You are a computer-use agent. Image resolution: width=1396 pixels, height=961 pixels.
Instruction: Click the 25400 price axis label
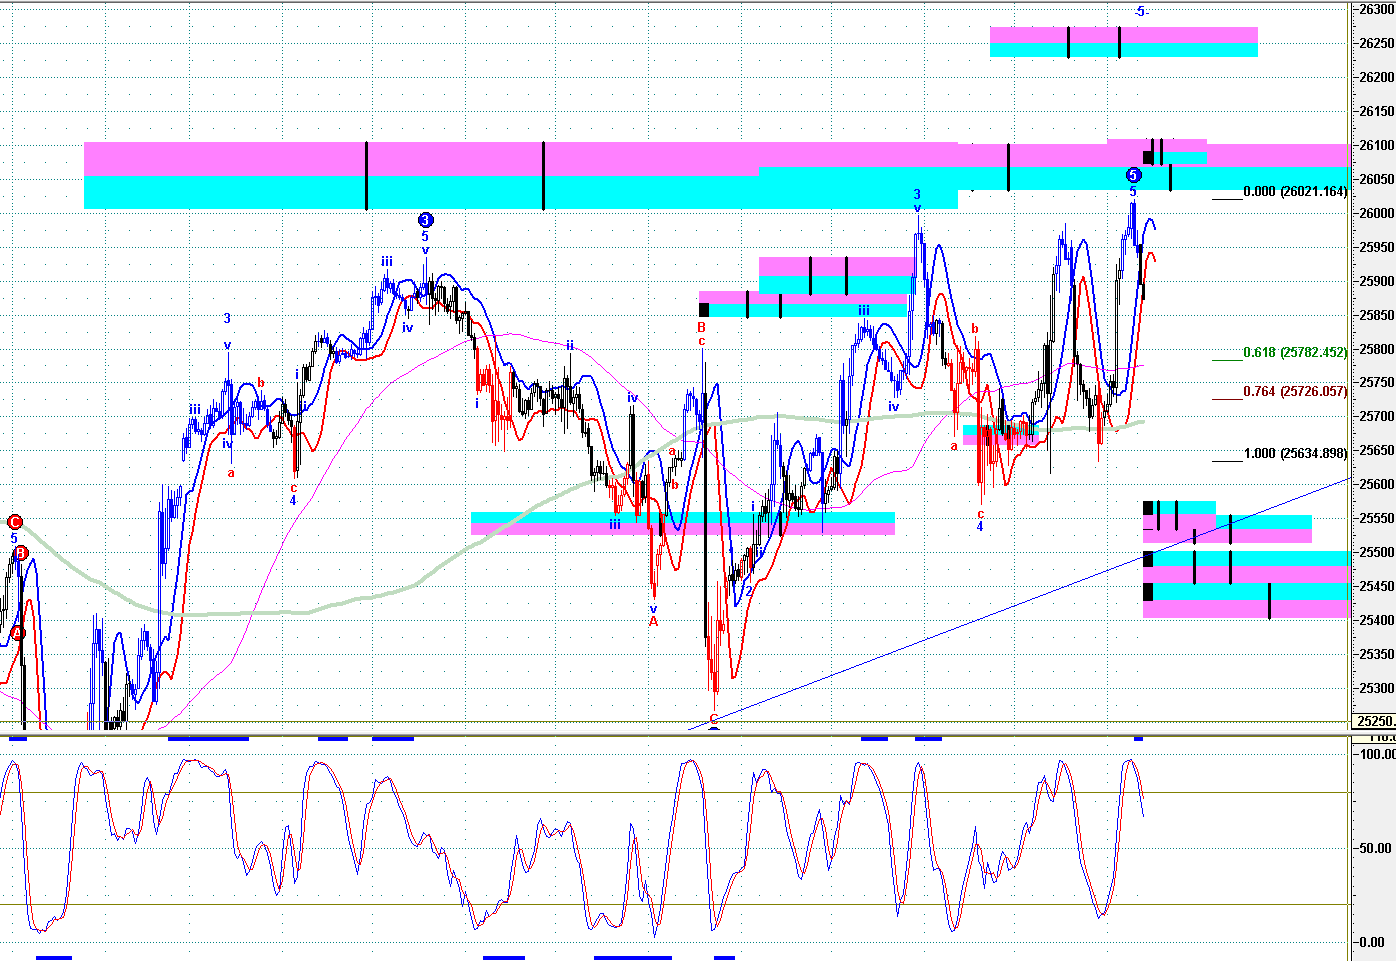1377,620
